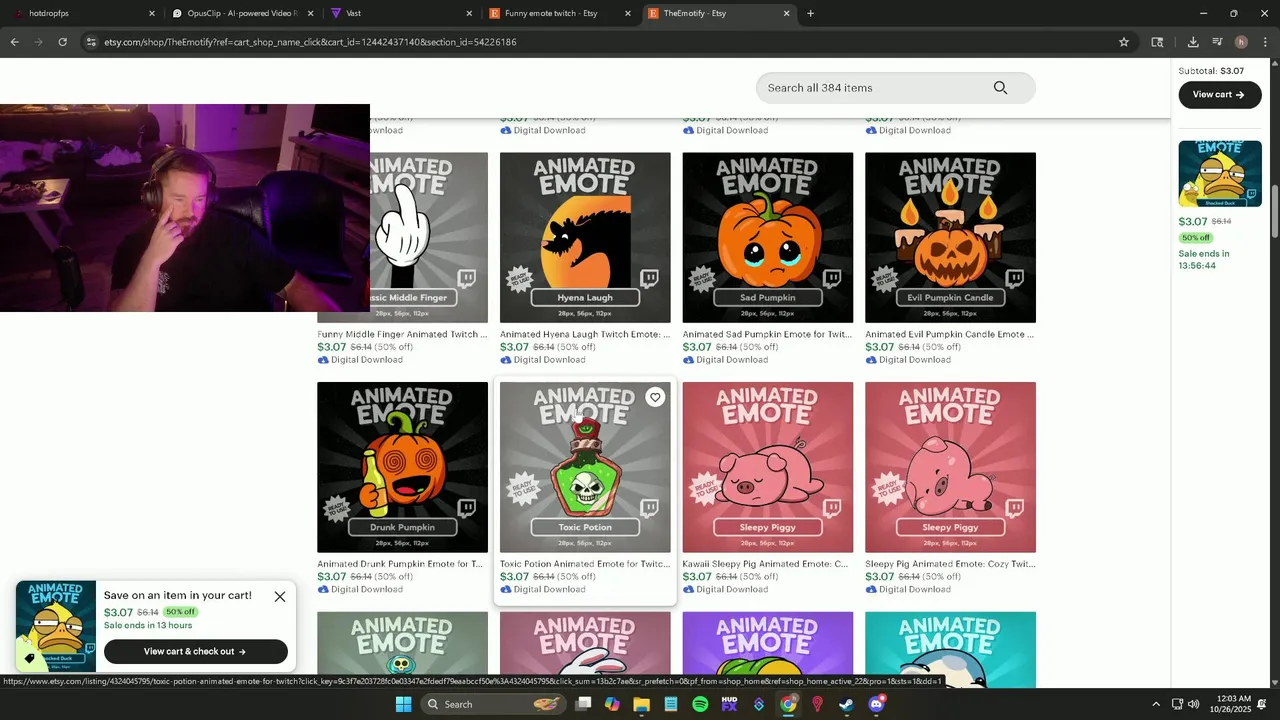Open the Windows Start menu
The image size is (1280, 720).
tap(403, 704)
